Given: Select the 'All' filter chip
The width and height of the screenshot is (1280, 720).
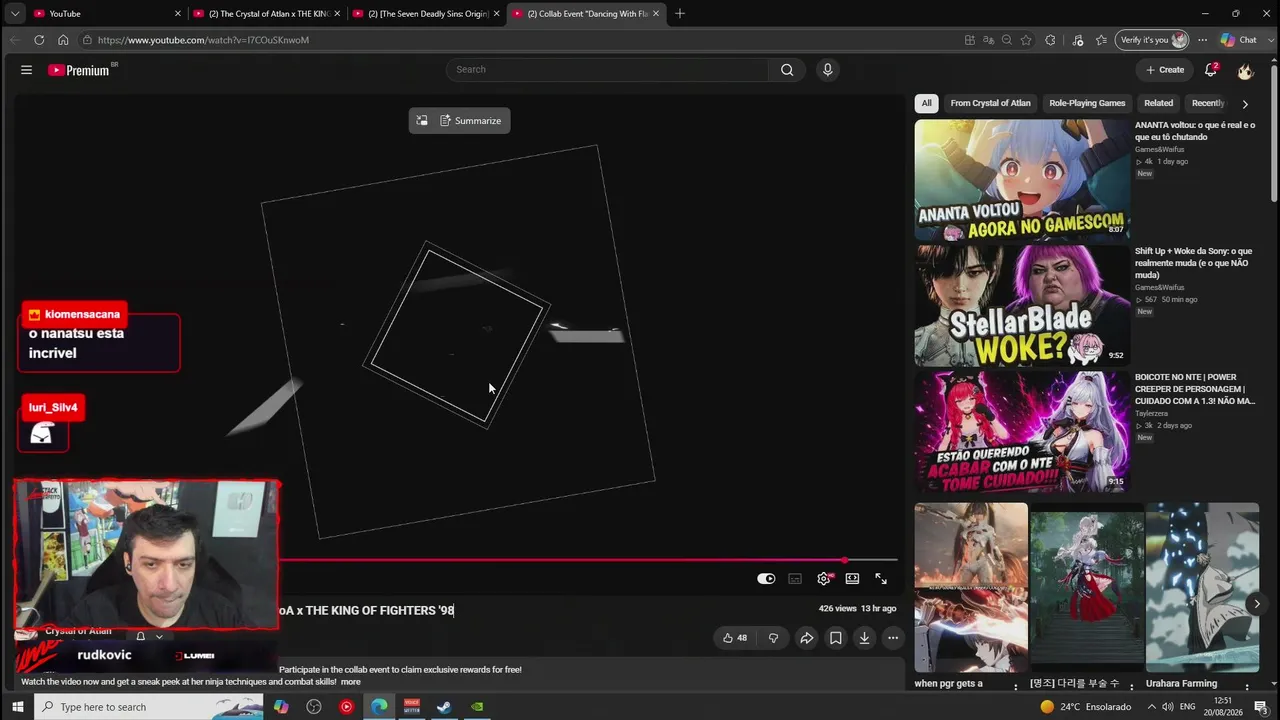Looking at the screenshot, I should (927, 103).
